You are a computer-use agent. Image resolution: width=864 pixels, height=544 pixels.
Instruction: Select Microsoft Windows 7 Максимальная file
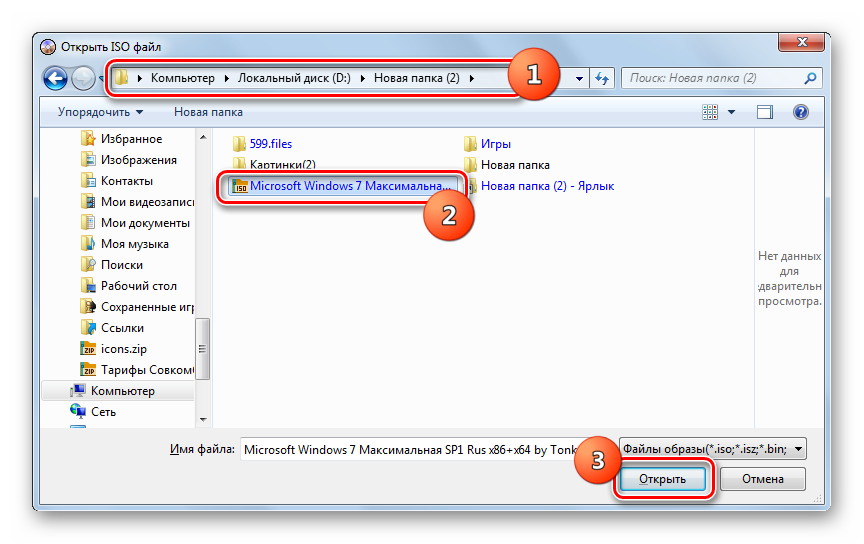coord(343,186)
